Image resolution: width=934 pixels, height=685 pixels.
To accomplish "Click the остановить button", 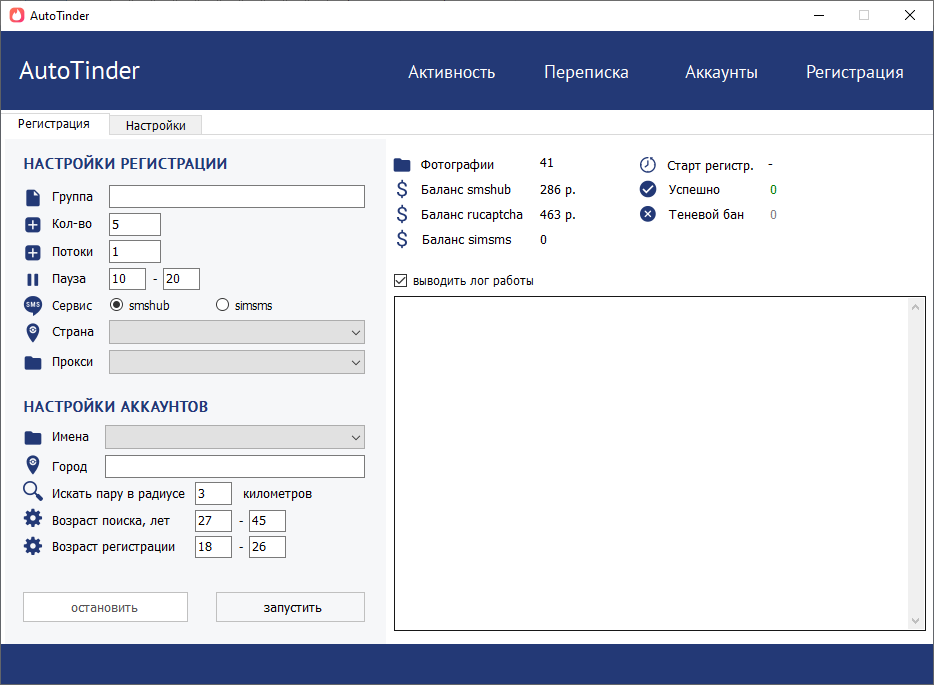I will click(x=105, y=607).
